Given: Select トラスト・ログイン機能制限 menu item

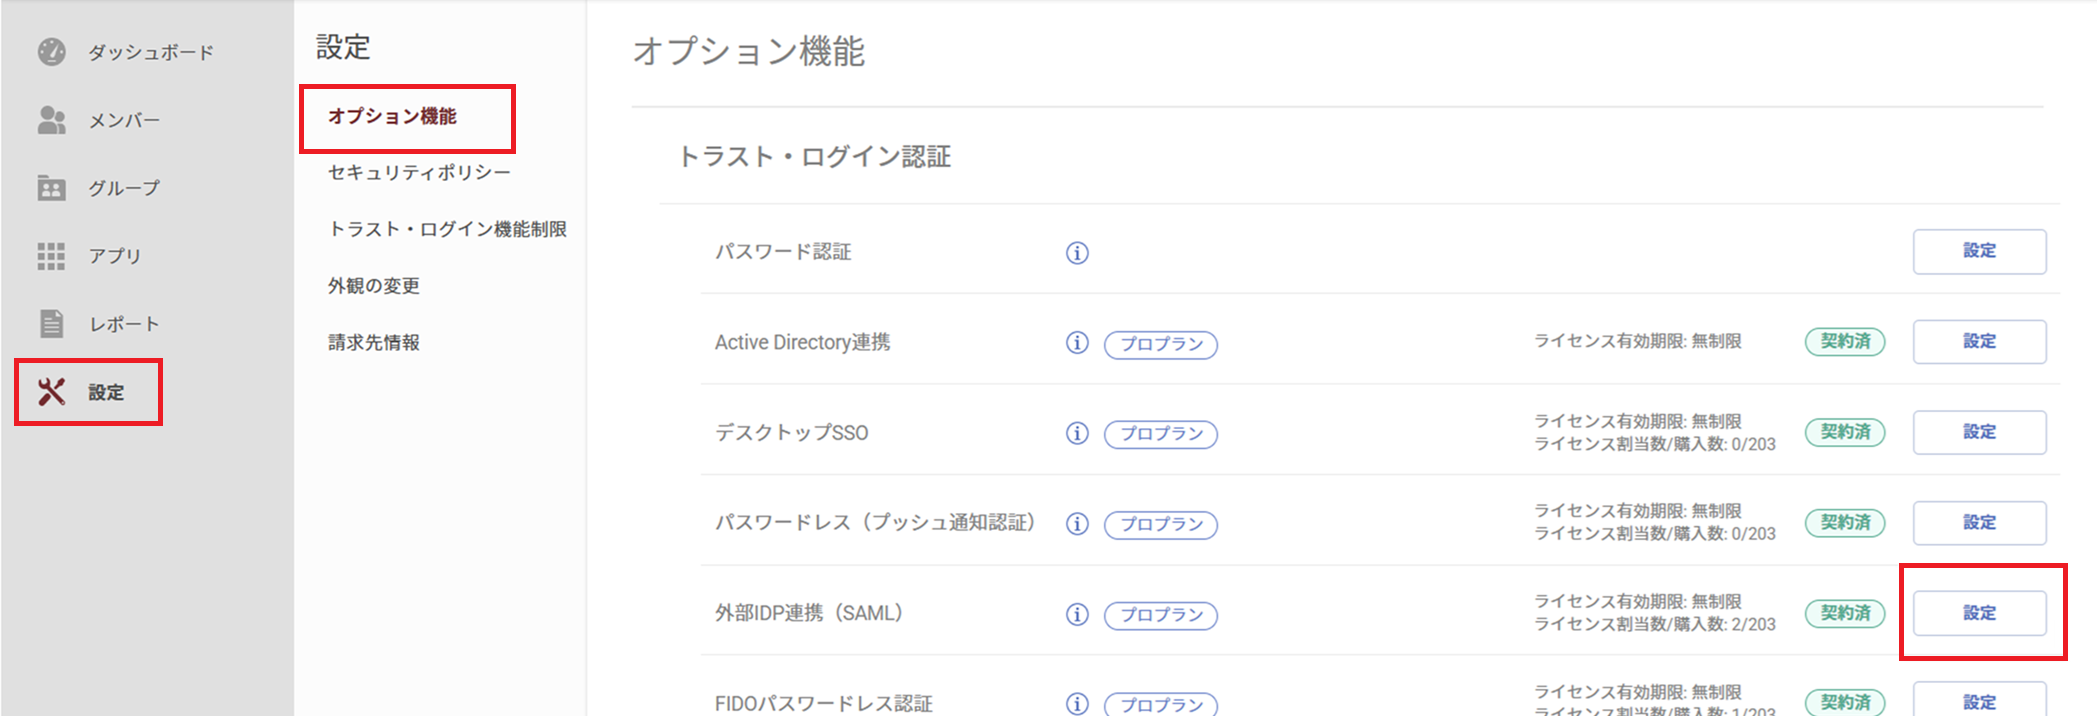Looking at the screenshot, I should coord(447,230).
